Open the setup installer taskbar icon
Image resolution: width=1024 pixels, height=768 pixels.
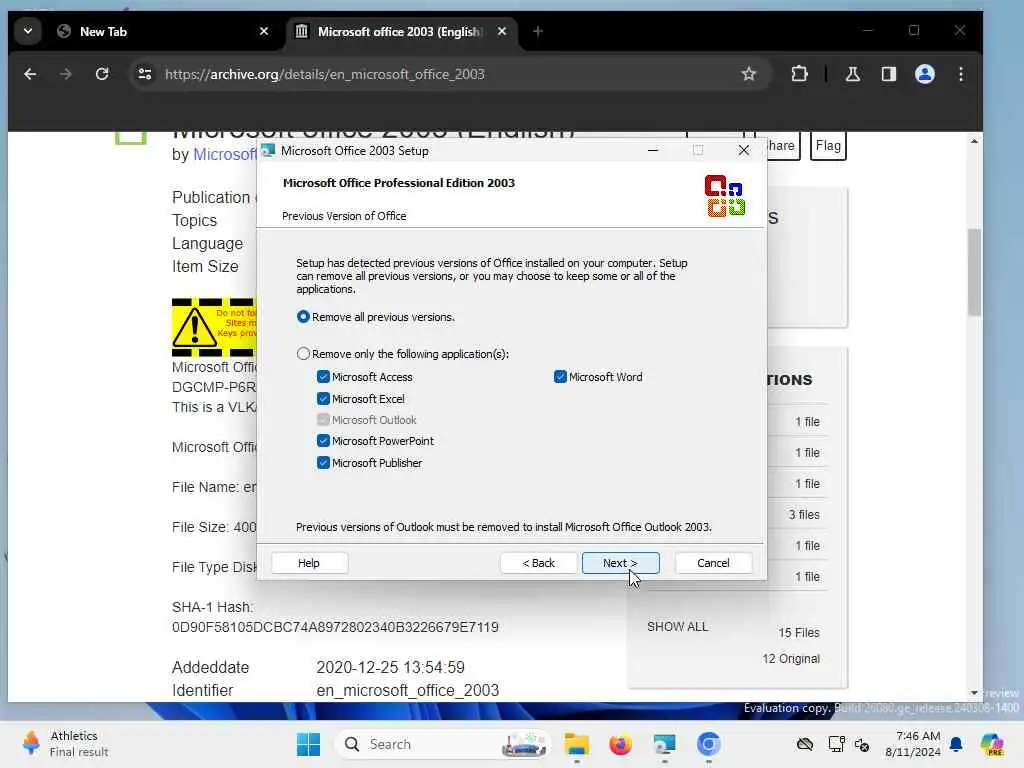pos(664,744)
